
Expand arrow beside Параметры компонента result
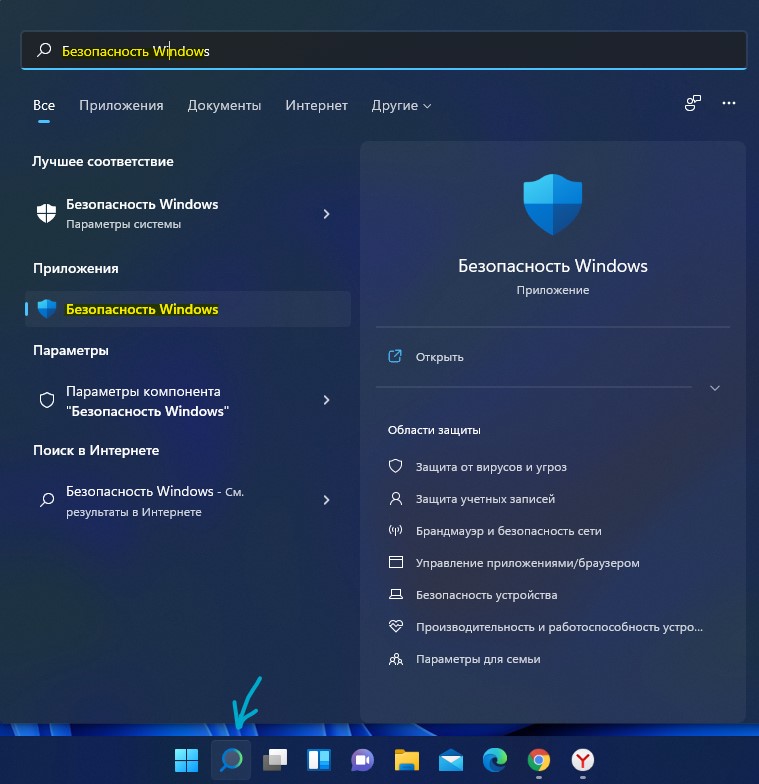[326, 400]
